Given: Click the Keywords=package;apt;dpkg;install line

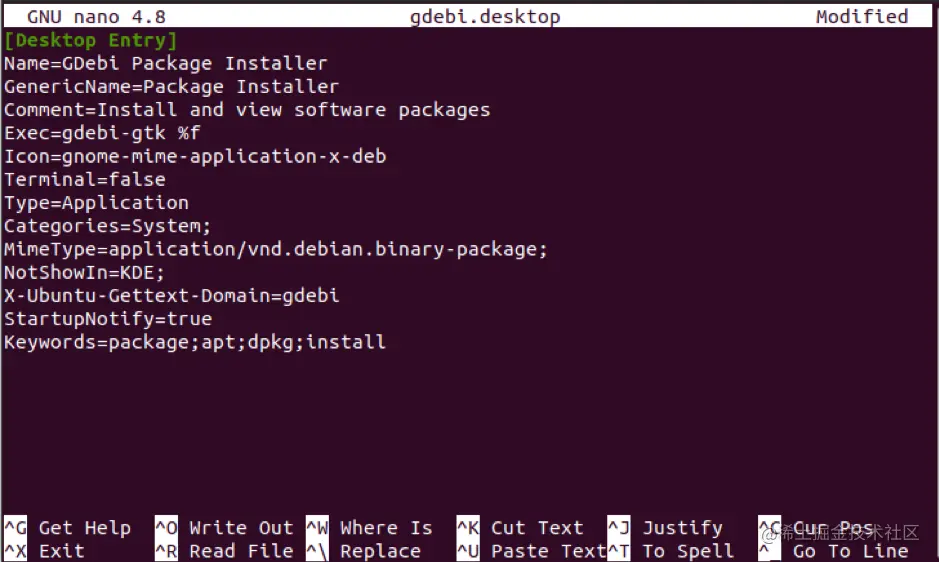Looking at the screenshot, I should point(195,342).
